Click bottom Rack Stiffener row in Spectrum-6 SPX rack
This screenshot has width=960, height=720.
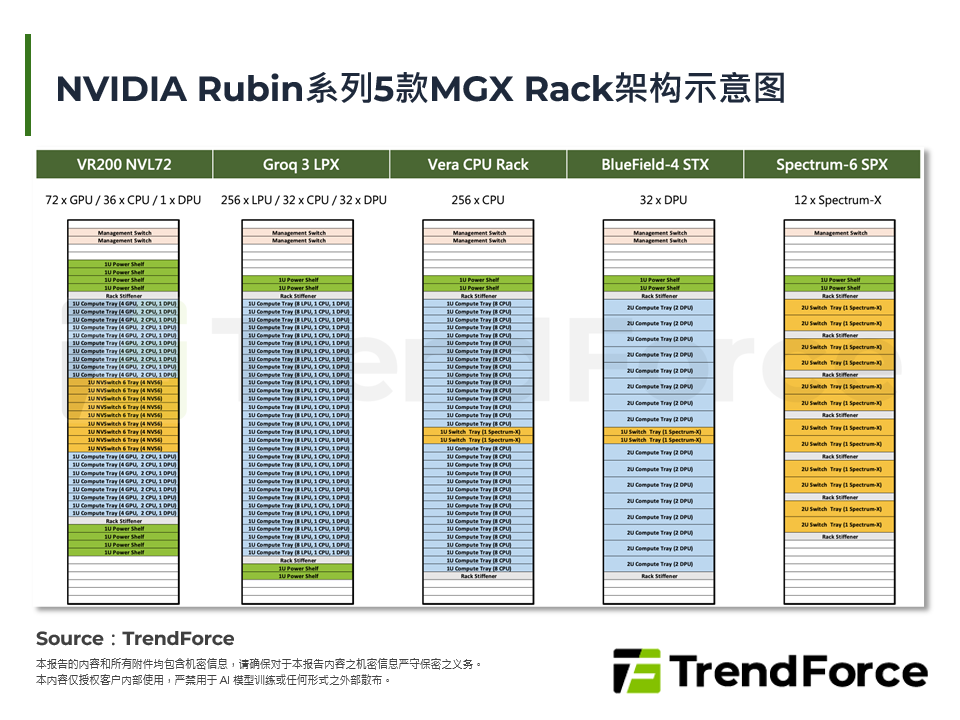pos(840,537)
